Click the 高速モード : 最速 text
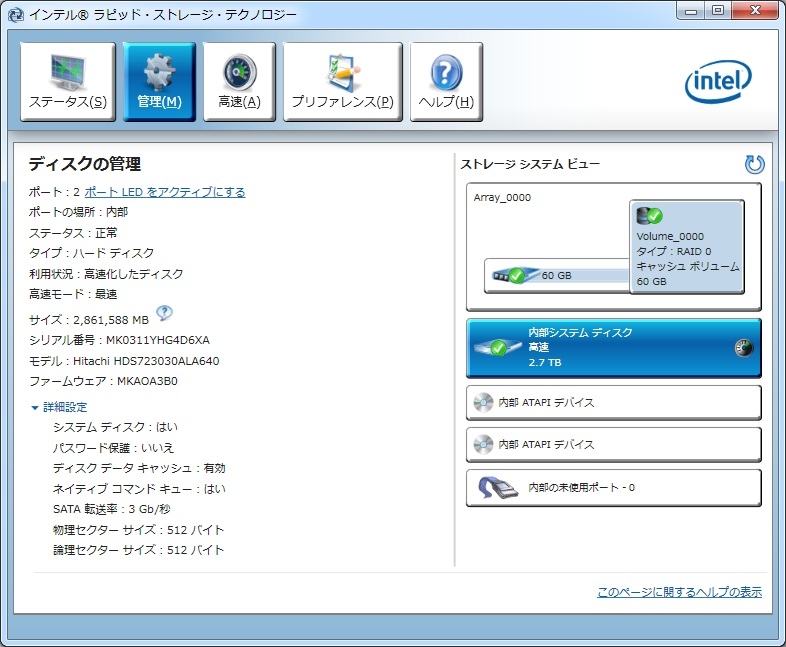Image resolution: width=786 pixels, height=647 pixels. tap(73, 294)
